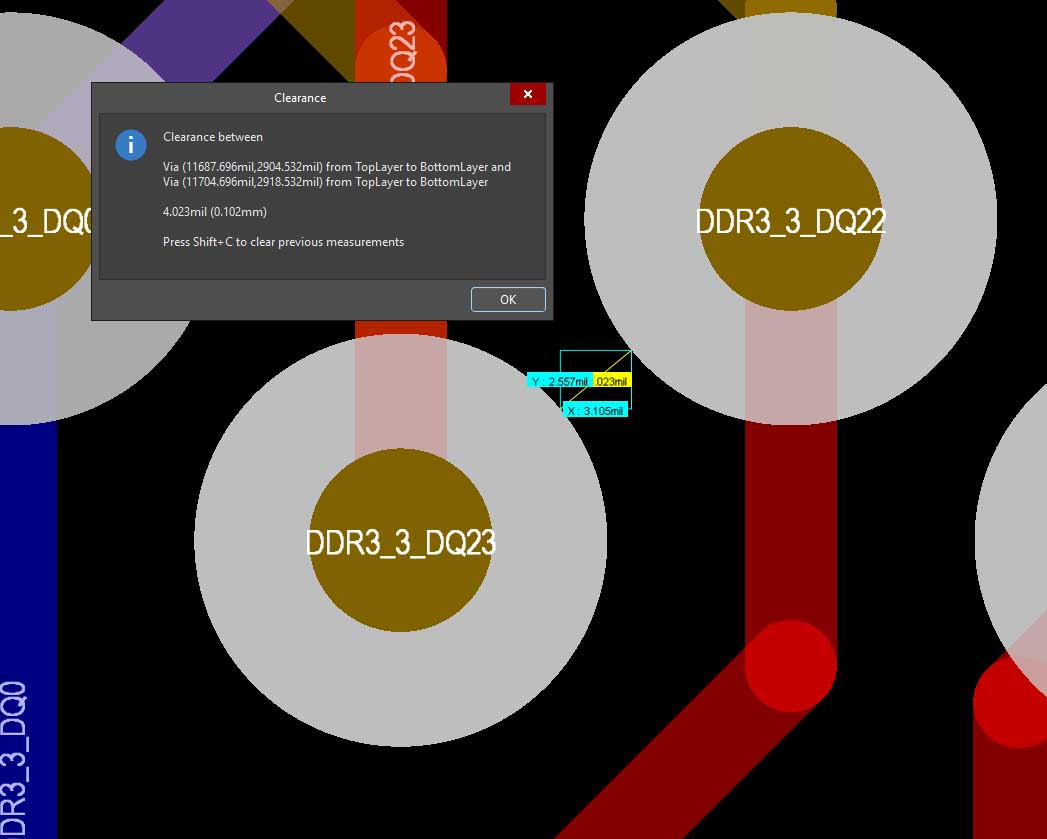Viewport: 1047px width, 839px height.
Task: Click OK in the Clearance dialog
Action: click(508, 300)
